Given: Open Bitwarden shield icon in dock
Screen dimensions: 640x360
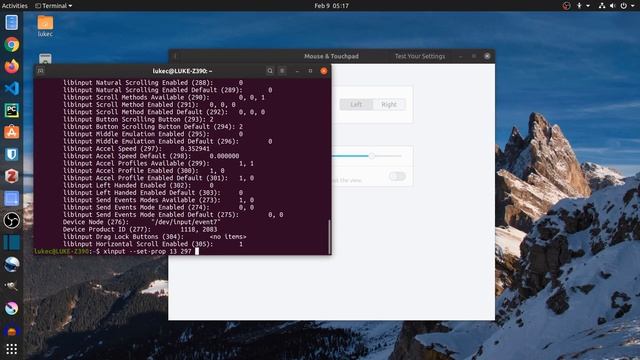Looking at the screenshot, I should (11, 154).
